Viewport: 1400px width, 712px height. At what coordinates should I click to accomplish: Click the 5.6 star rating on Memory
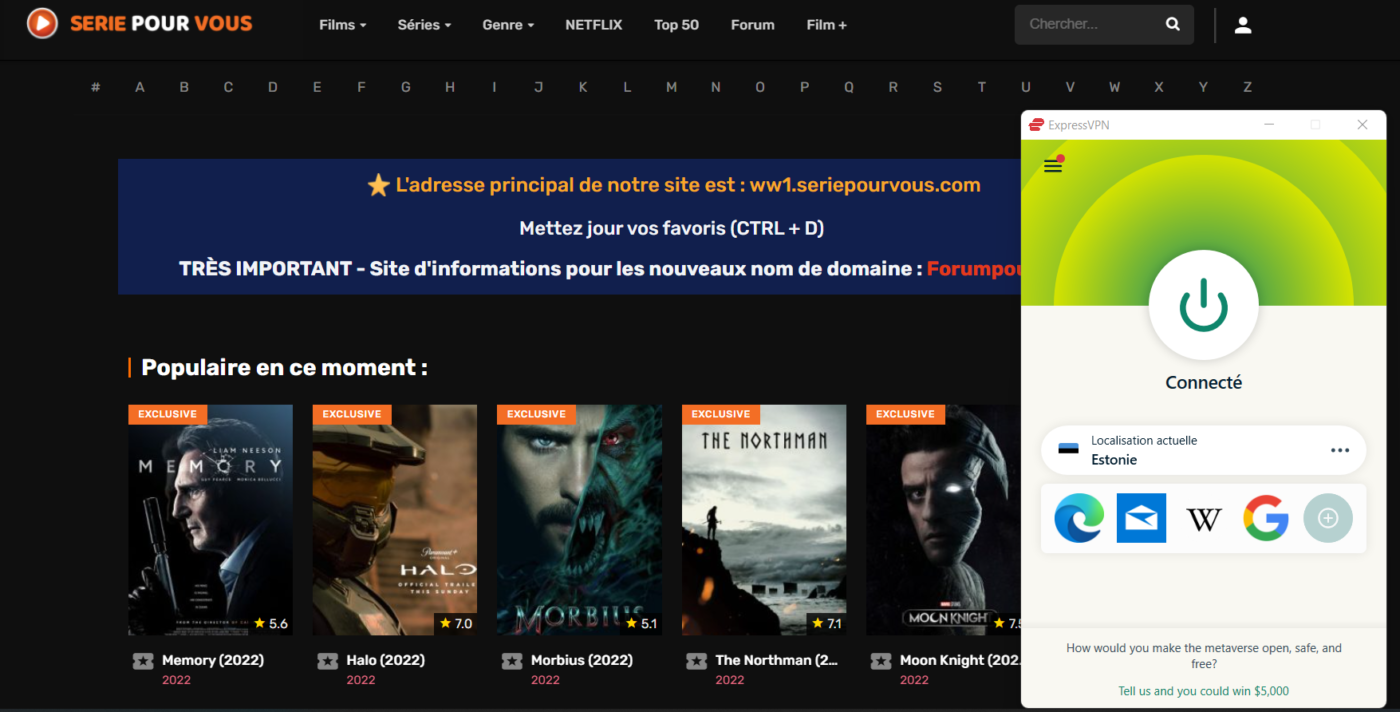[270, 624]
